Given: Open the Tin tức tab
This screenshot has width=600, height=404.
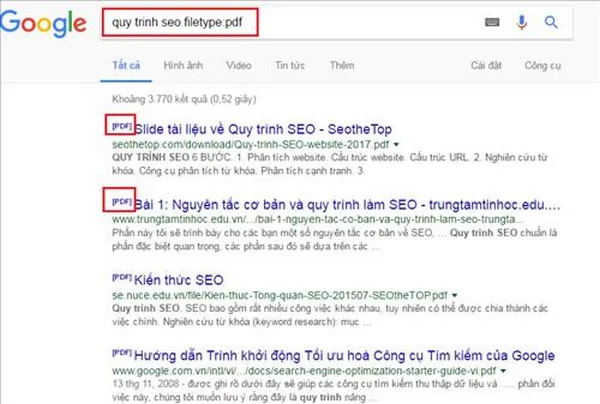Looking at the screenshot, I should pos(290,65).
